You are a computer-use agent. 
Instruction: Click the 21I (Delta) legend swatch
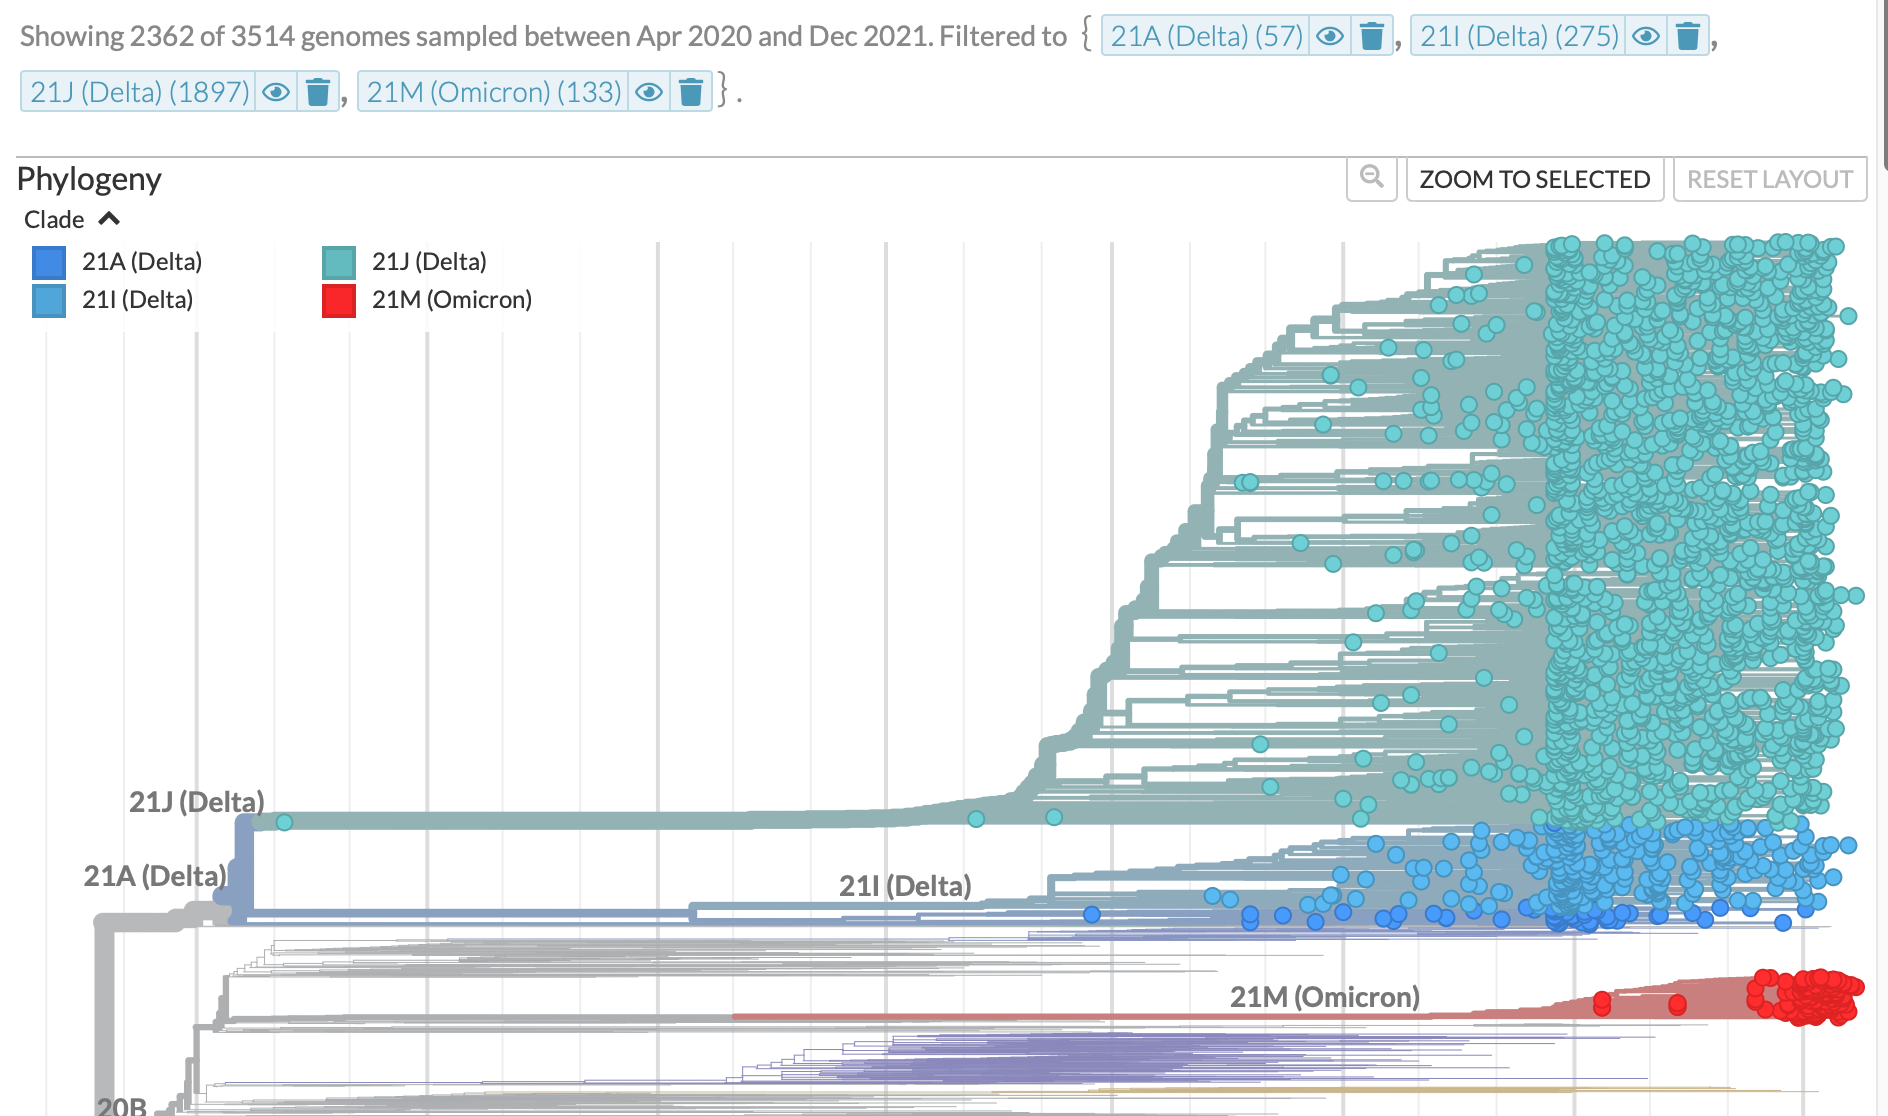tap(49, 300)
